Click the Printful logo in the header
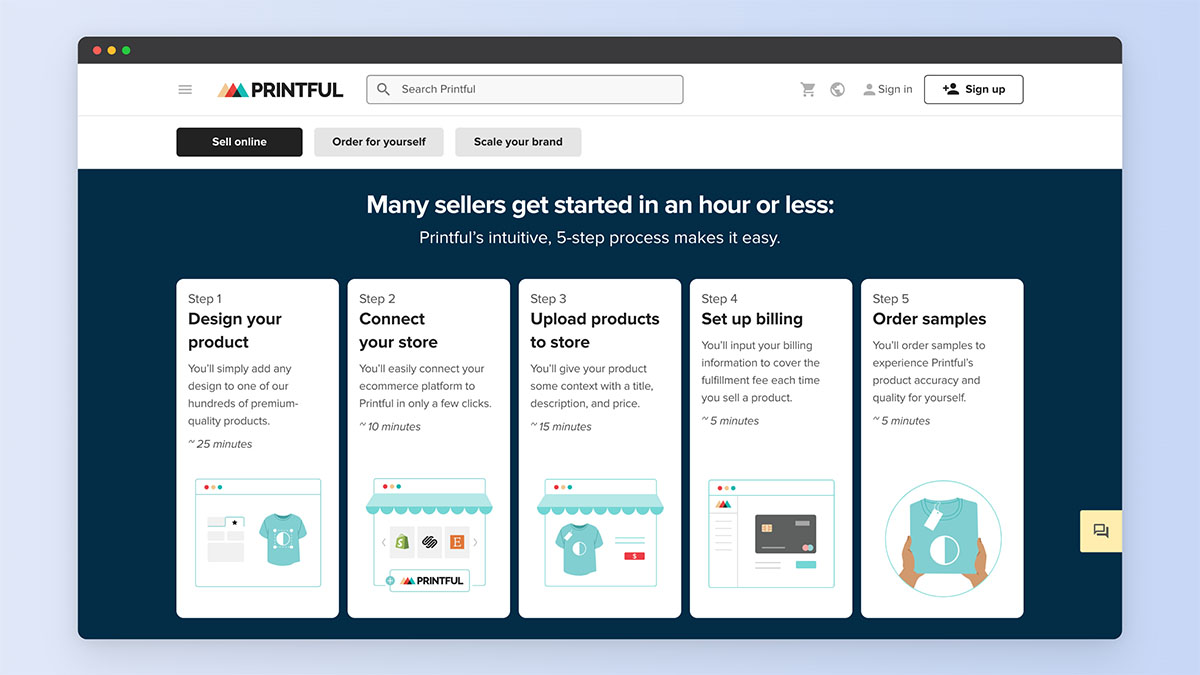 click(280, 89)
